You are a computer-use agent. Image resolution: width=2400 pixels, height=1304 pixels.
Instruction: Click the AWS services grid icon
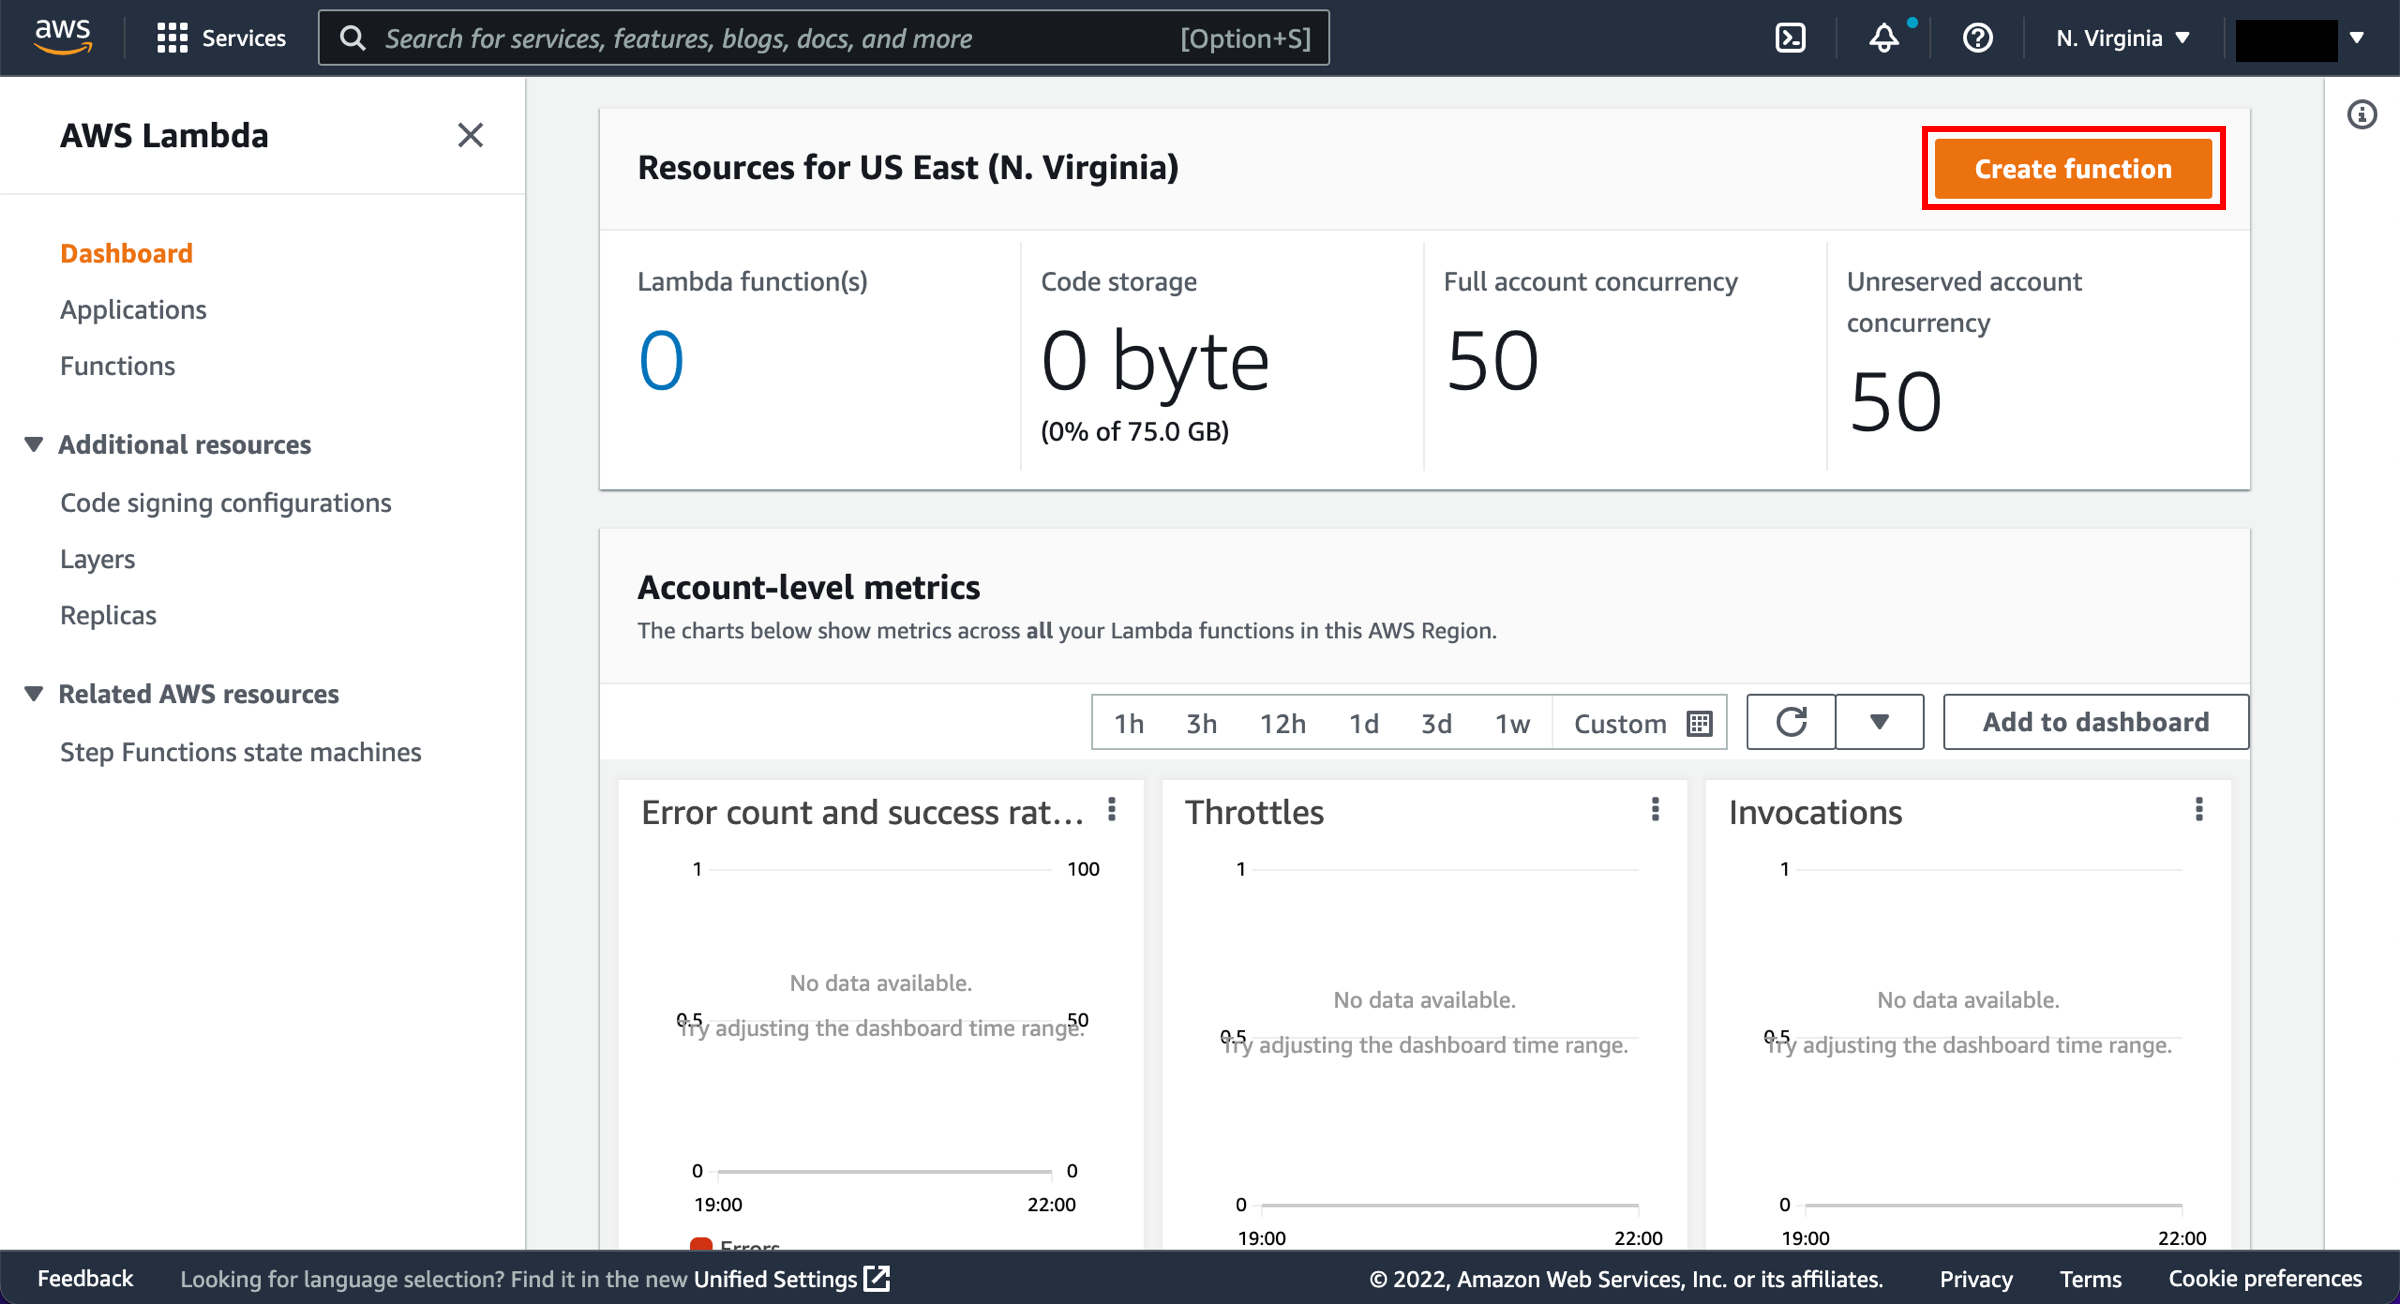(x=170, y=37)
